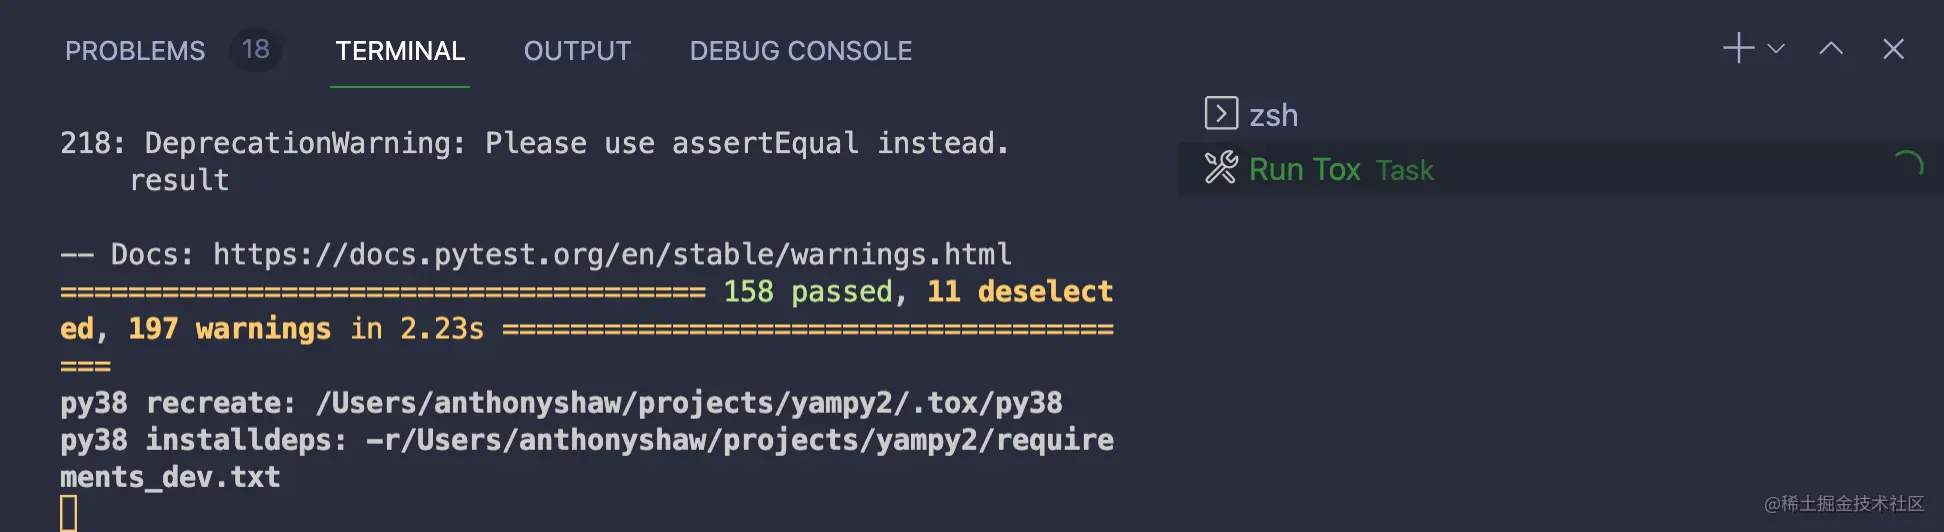
Task: Click the Run Tox progress spinner
Action: 1908,165
